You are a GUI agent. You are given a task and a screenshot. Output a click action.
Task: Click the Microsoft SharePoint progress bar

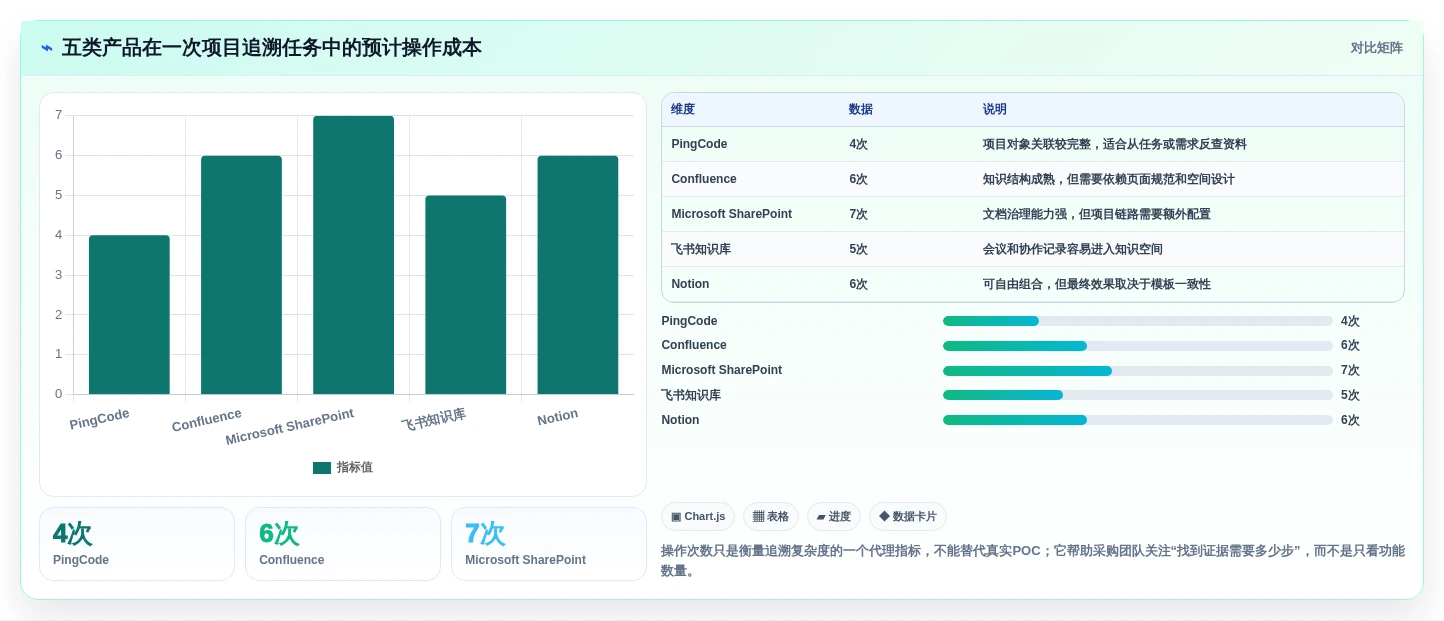[1137, 371]
